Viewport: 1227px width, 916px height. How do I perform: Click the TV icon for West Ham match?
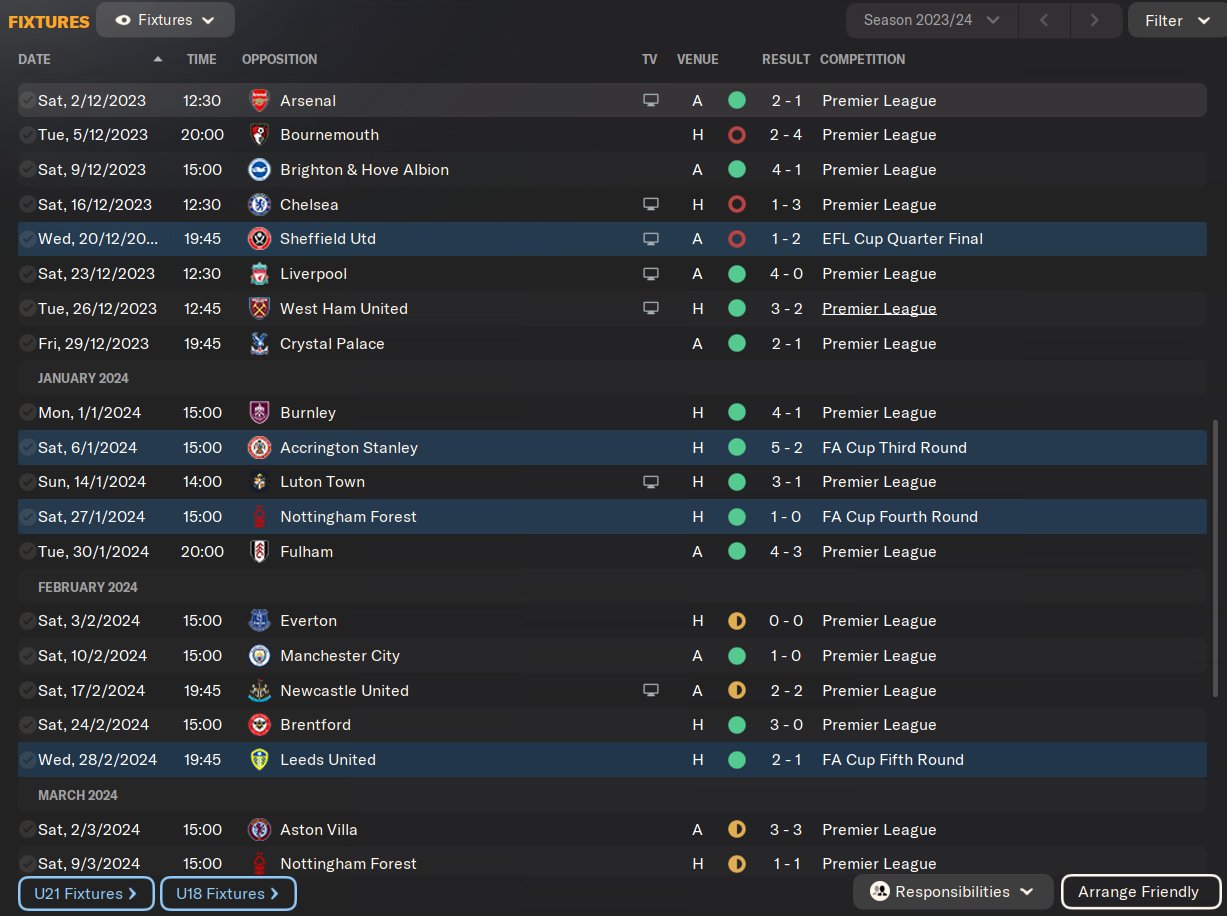click(x=651, y=309)
